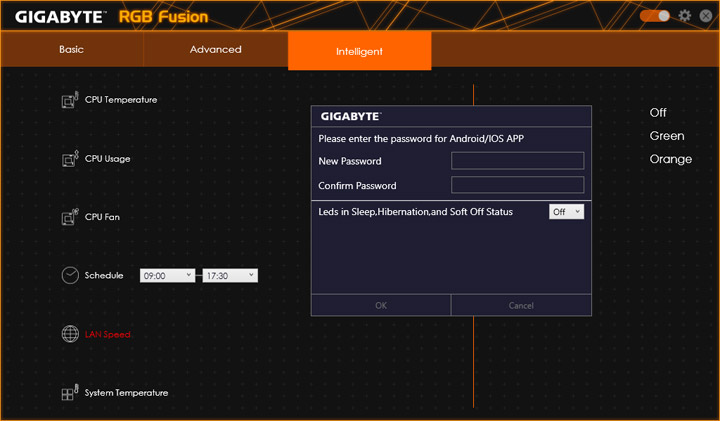
Task: Click the Schedule clock icon
Action: coord(70,275)
